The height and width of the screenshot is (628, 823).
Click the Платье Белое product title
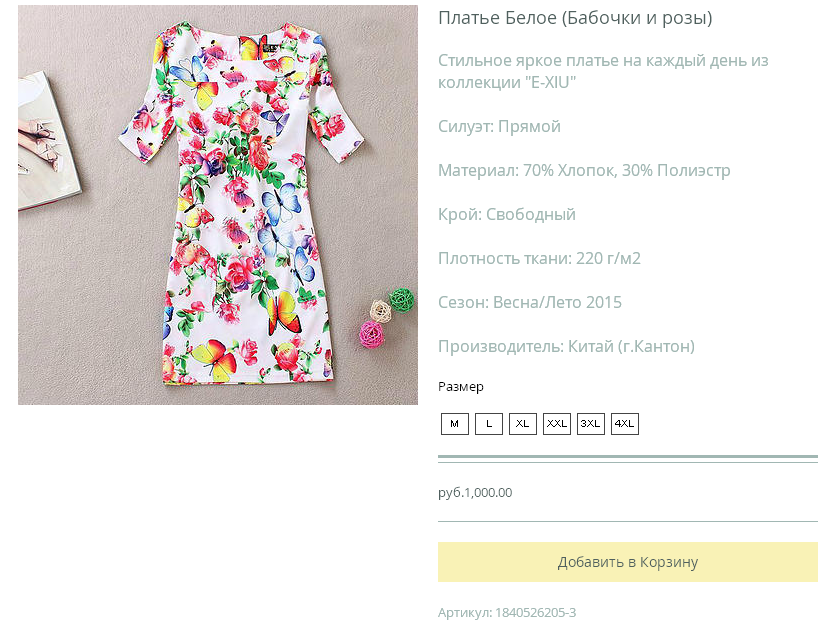pyautogui.click(x=575, y=18)
